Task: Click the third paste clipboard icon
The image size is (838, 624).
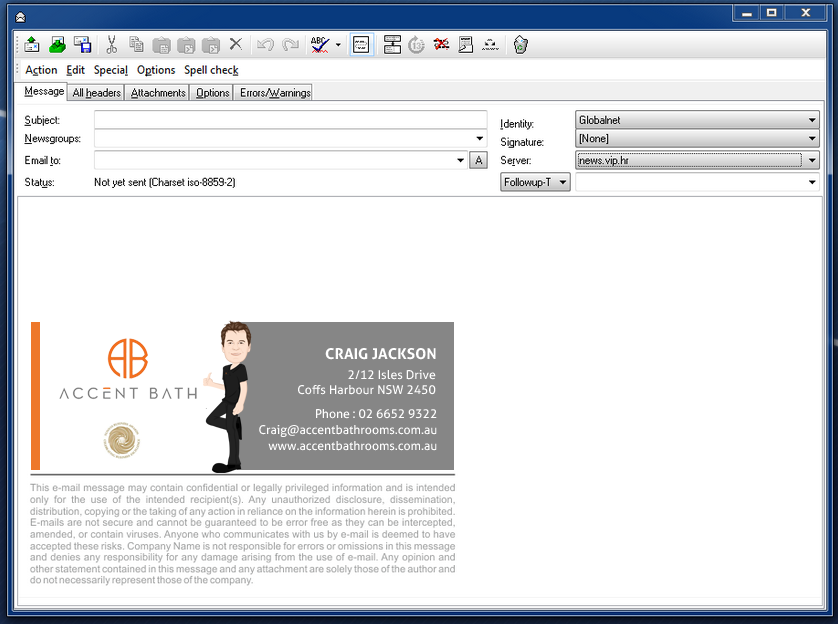Action: 211,45
